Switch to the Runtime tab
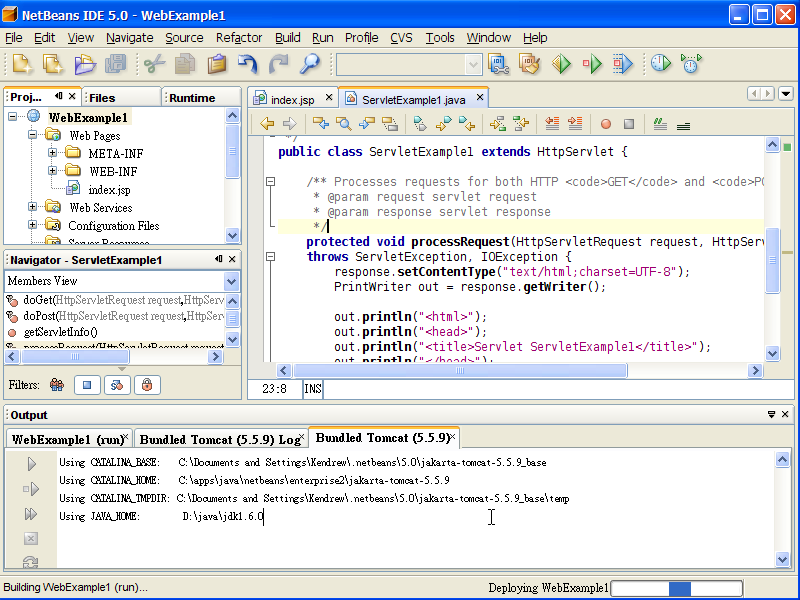 pyautogui.click(x=201, y=97)
